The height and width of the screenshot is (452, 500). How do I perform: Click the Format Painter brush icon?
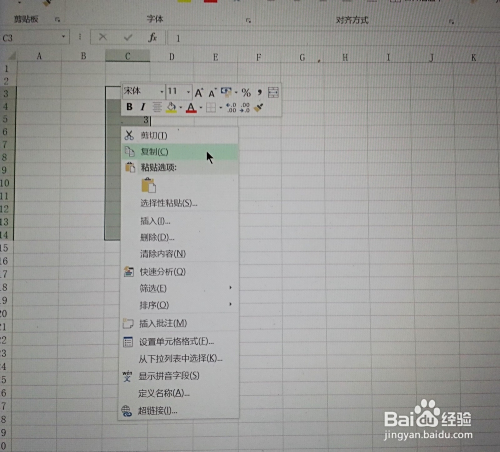(259, 107)
